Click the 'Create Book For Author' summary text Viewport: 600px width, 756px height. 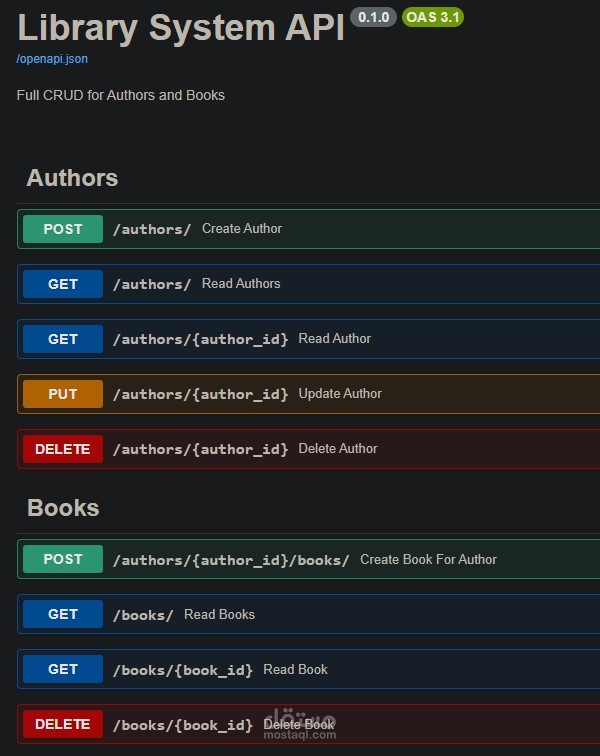[x=428, y=559]
